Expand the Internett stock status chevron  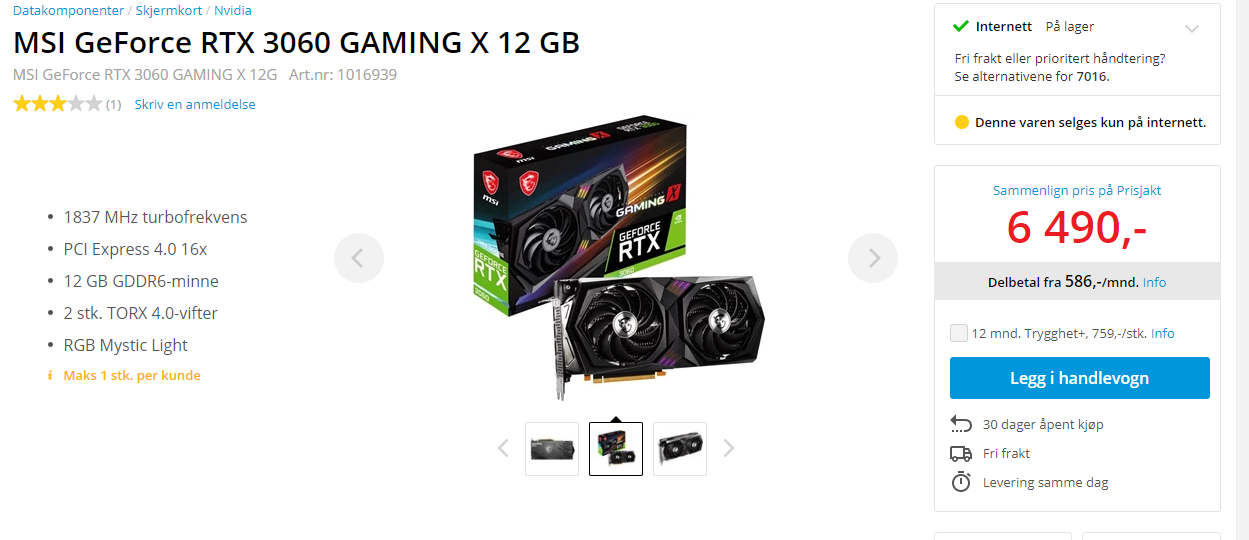point(1191,29)
